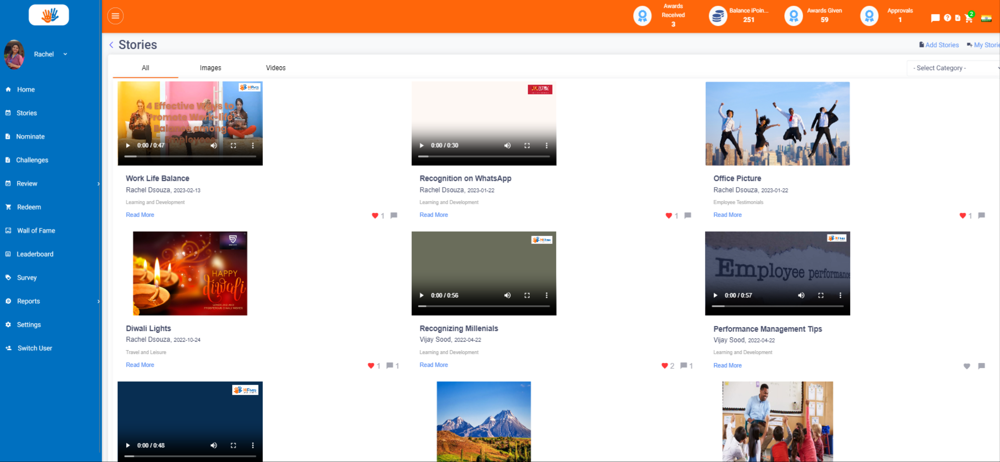Open more options on the 0:48 video
The image size is (1000, 462).
click(253, 445)
